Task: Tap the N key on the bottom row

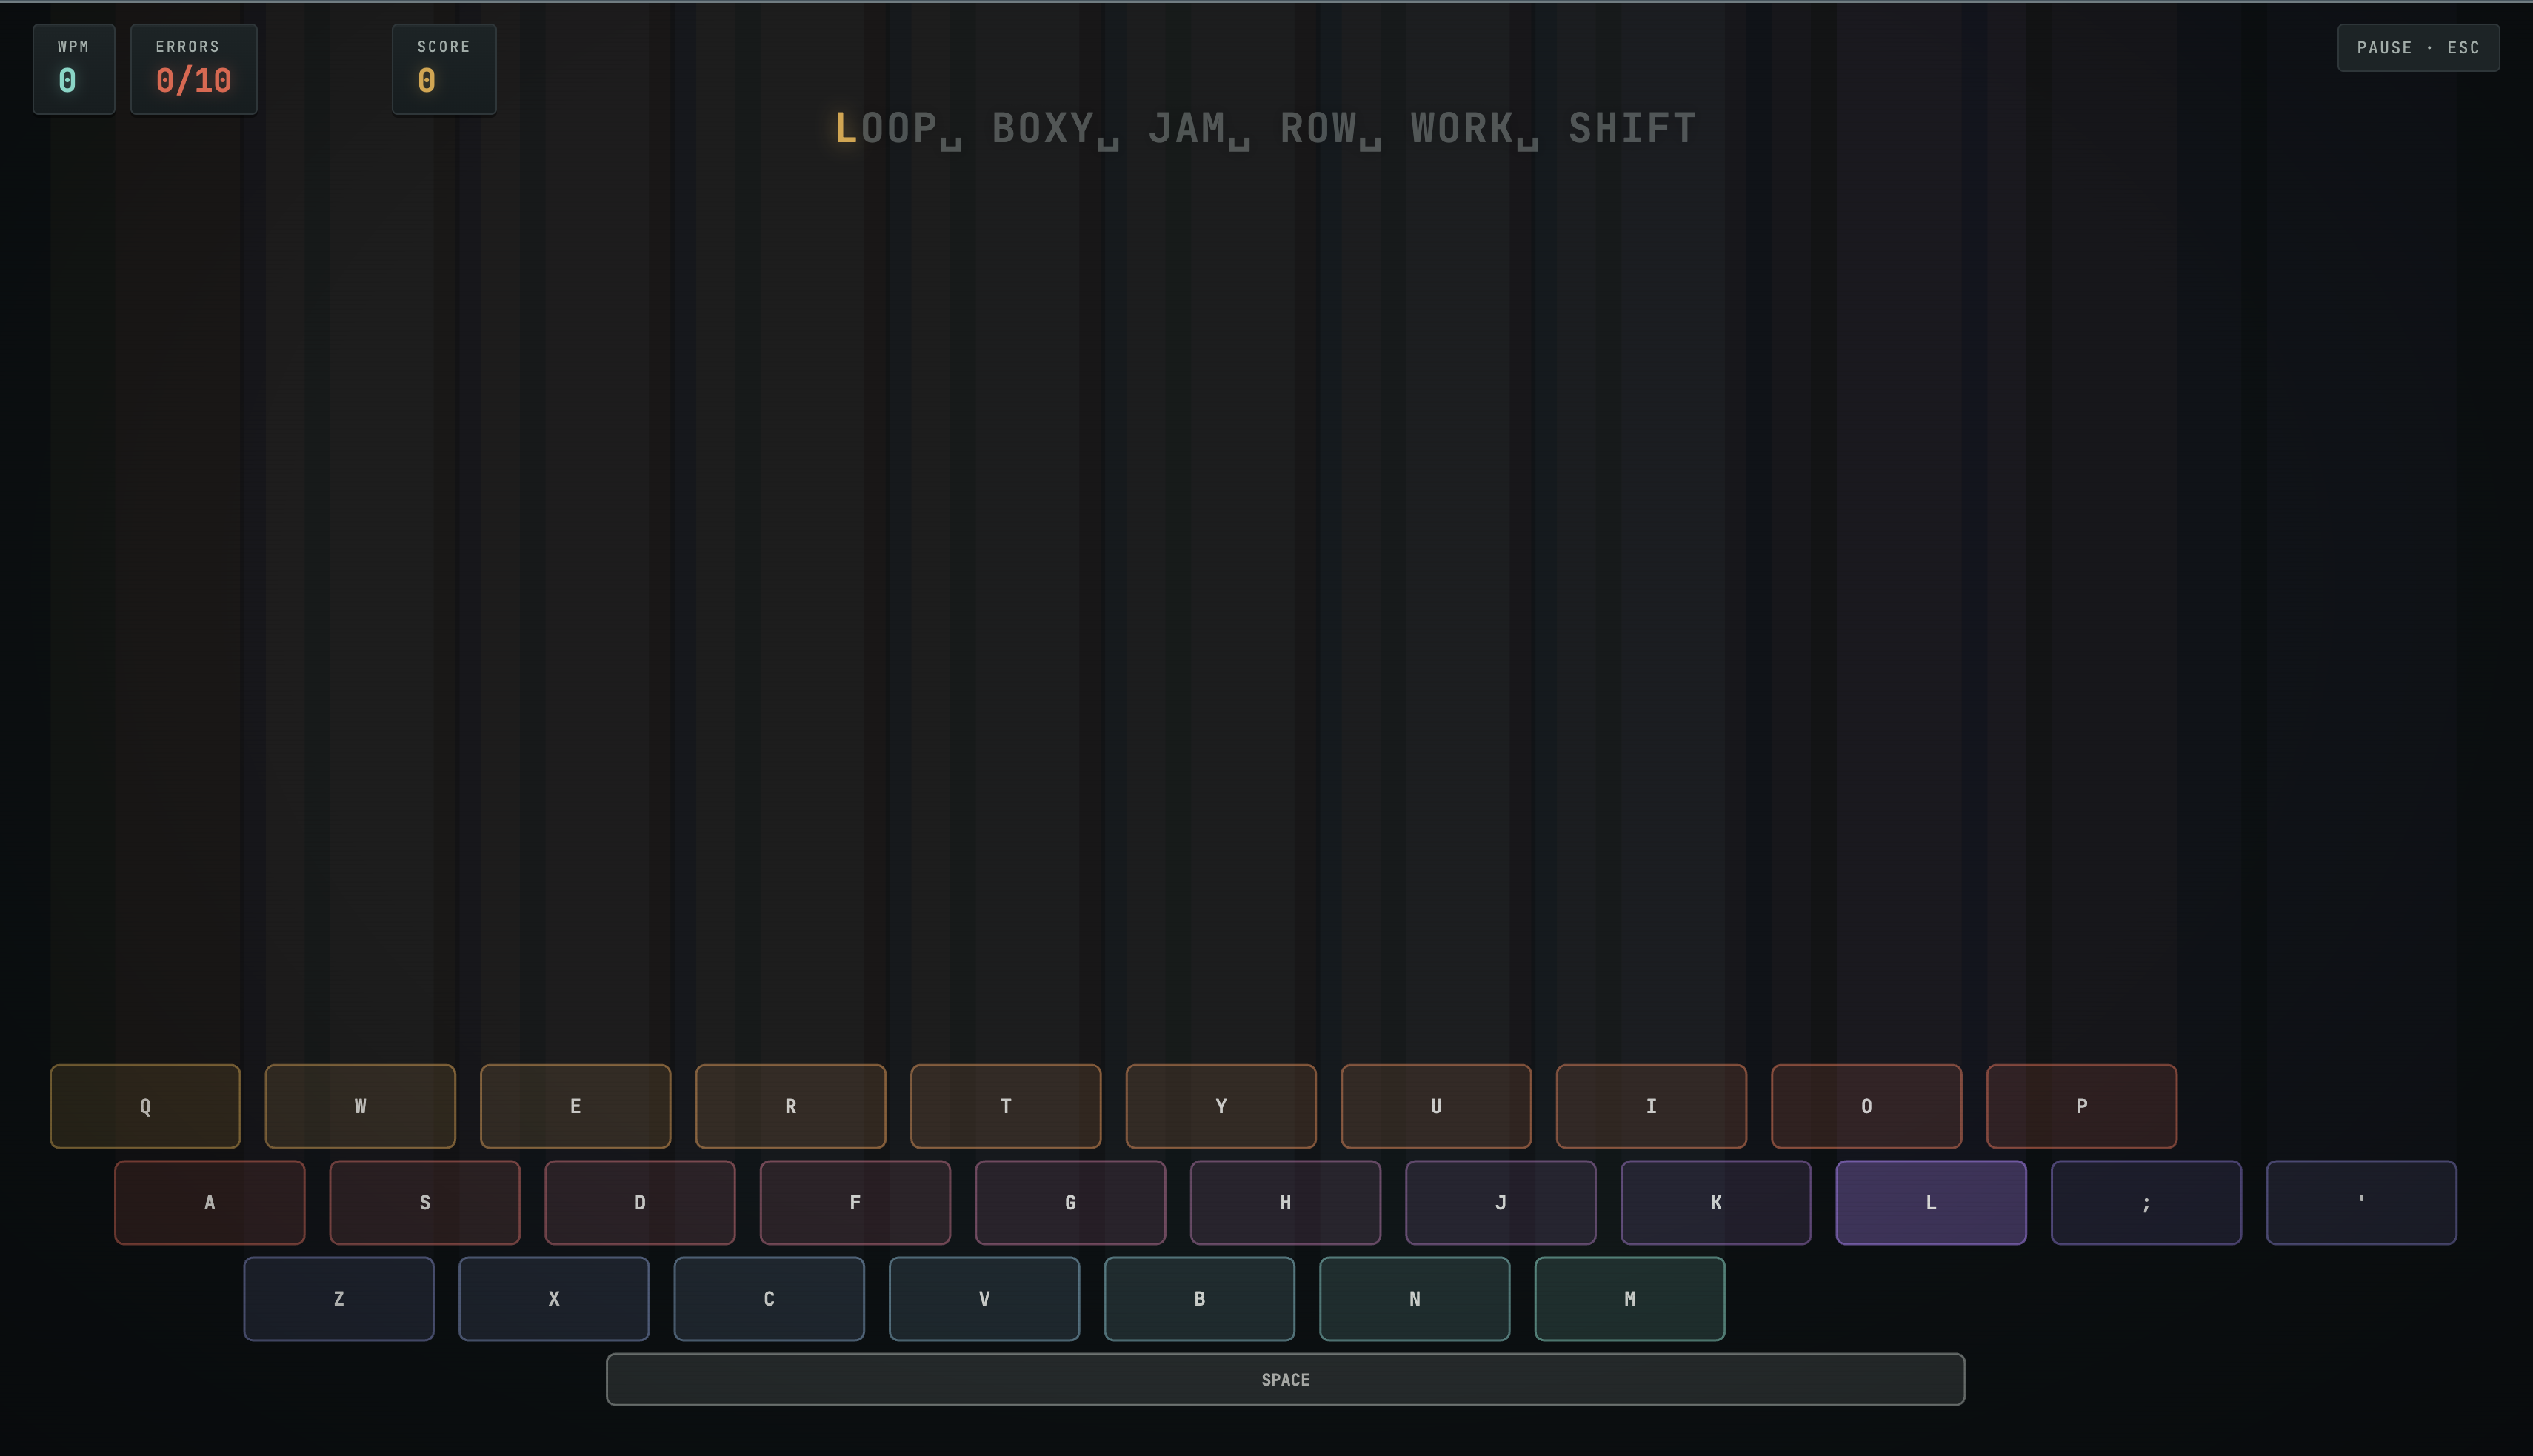Action: click(1415, 1298)
